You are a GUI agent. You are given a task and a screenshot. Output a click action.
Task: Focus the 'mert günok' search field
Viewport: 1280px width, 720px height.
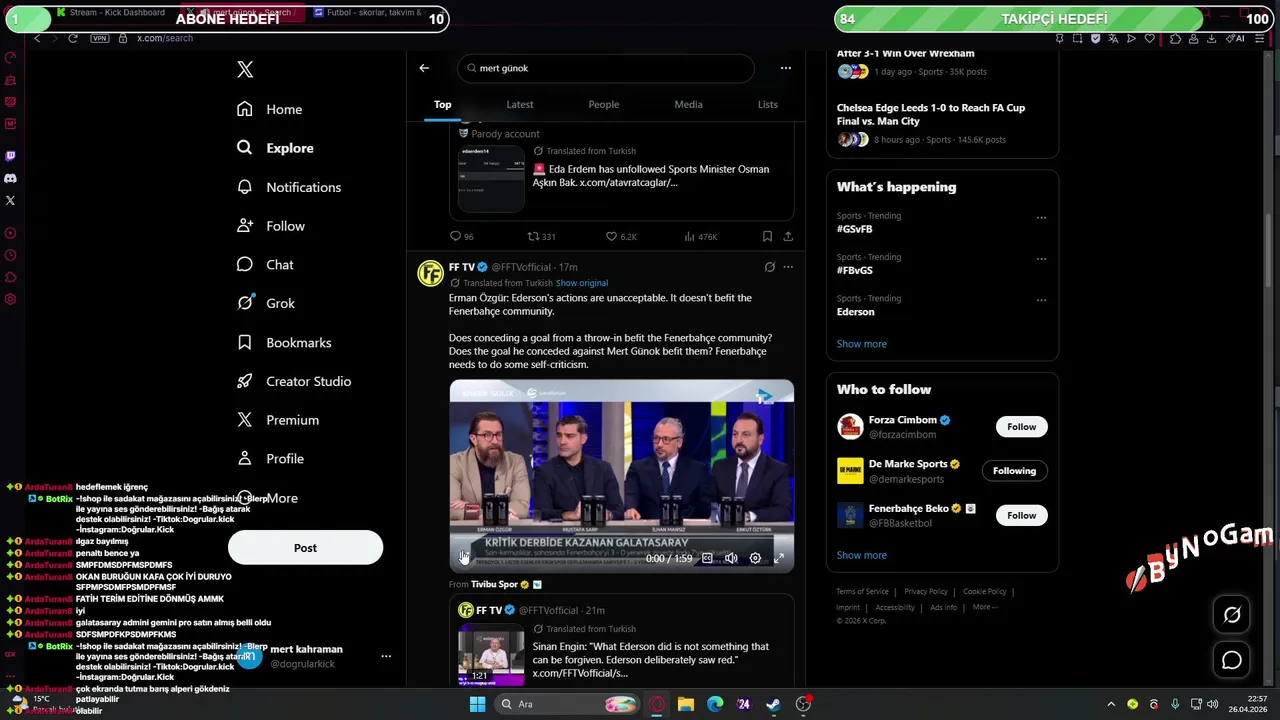coord(606,68)
